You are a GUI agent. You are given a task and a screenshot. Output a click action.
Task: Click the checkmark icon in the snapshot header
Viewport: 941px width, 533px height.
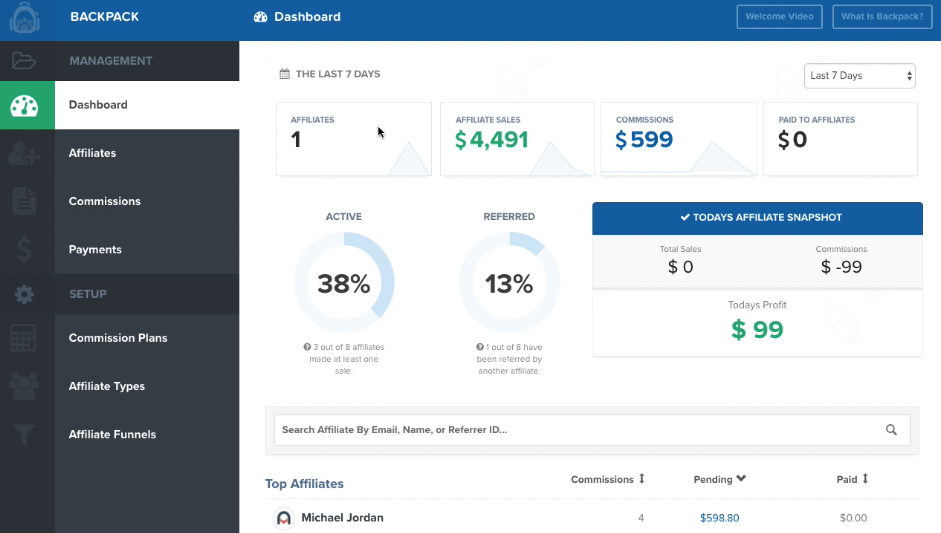point(685,217)
